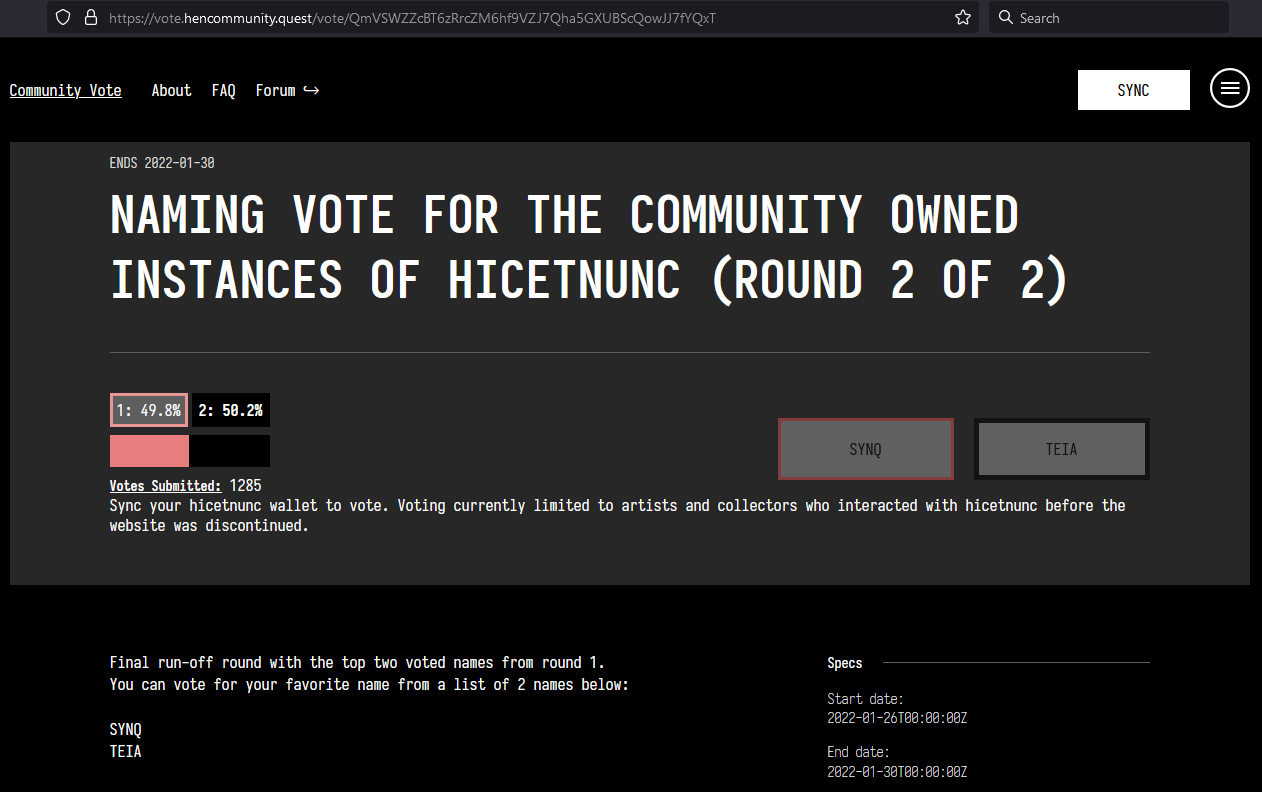This screenshot has width=1262, height=792.
Task: Click the padlock site security icon
Action: click(91, 17)
